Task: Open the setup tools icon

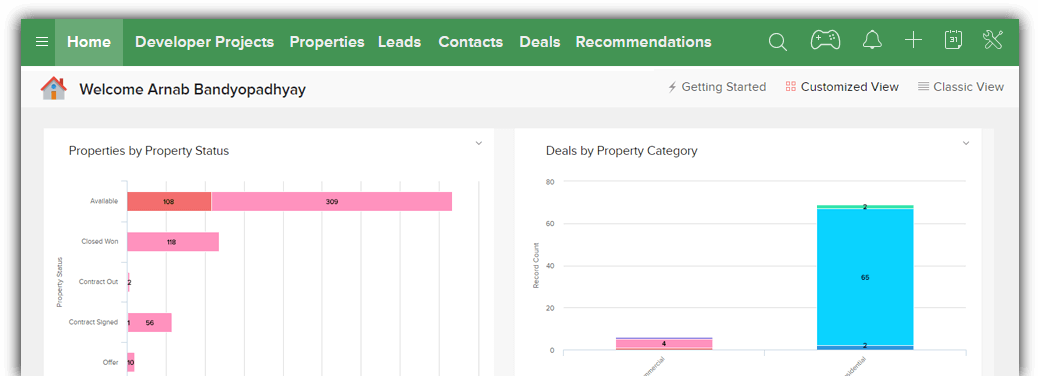Action: (x=994, y=40)
